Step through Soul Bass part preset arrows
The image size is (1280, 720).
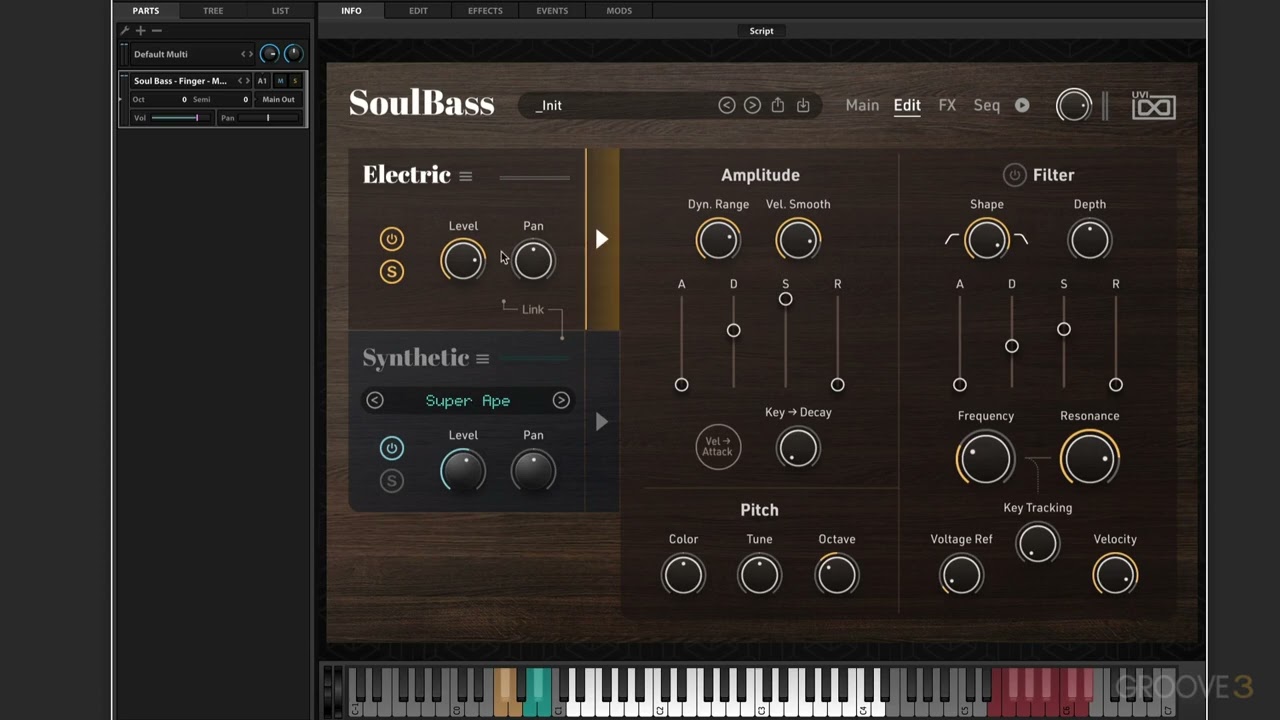pyautogui.click(x=242, y=81)
